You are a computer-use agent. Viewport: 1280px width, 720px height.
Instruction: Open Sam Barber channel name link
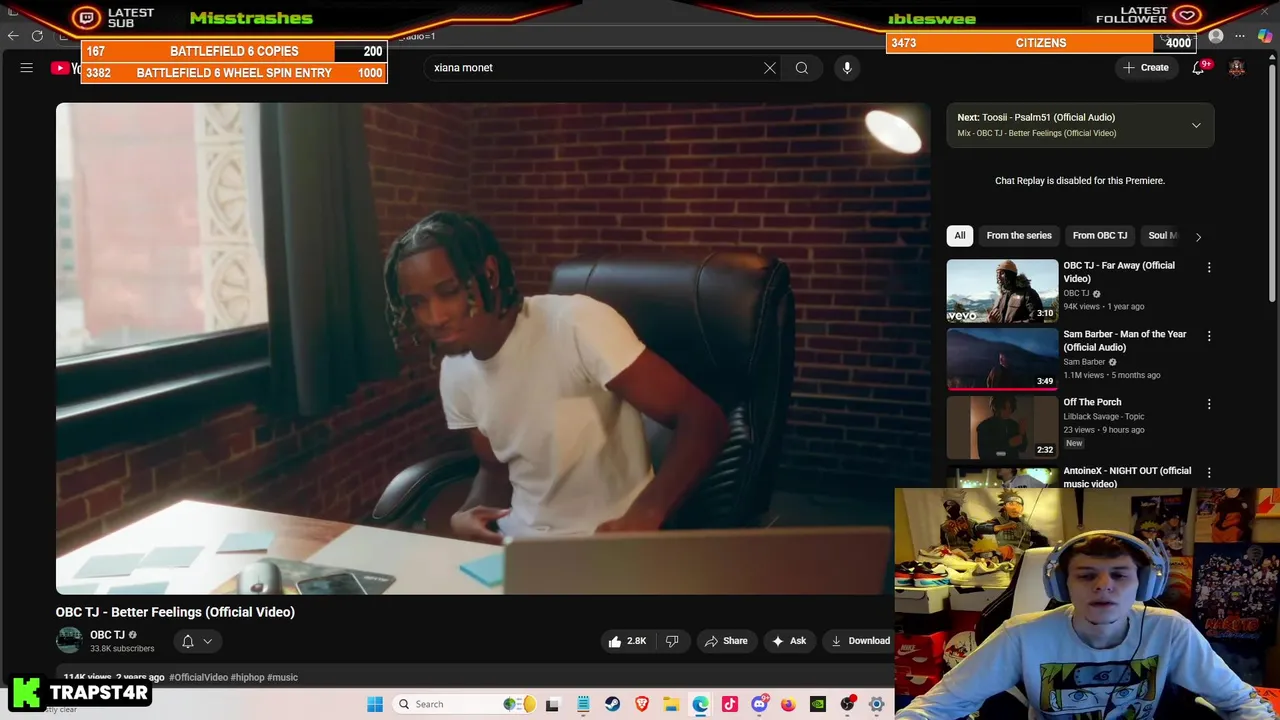pos(1084,362)
